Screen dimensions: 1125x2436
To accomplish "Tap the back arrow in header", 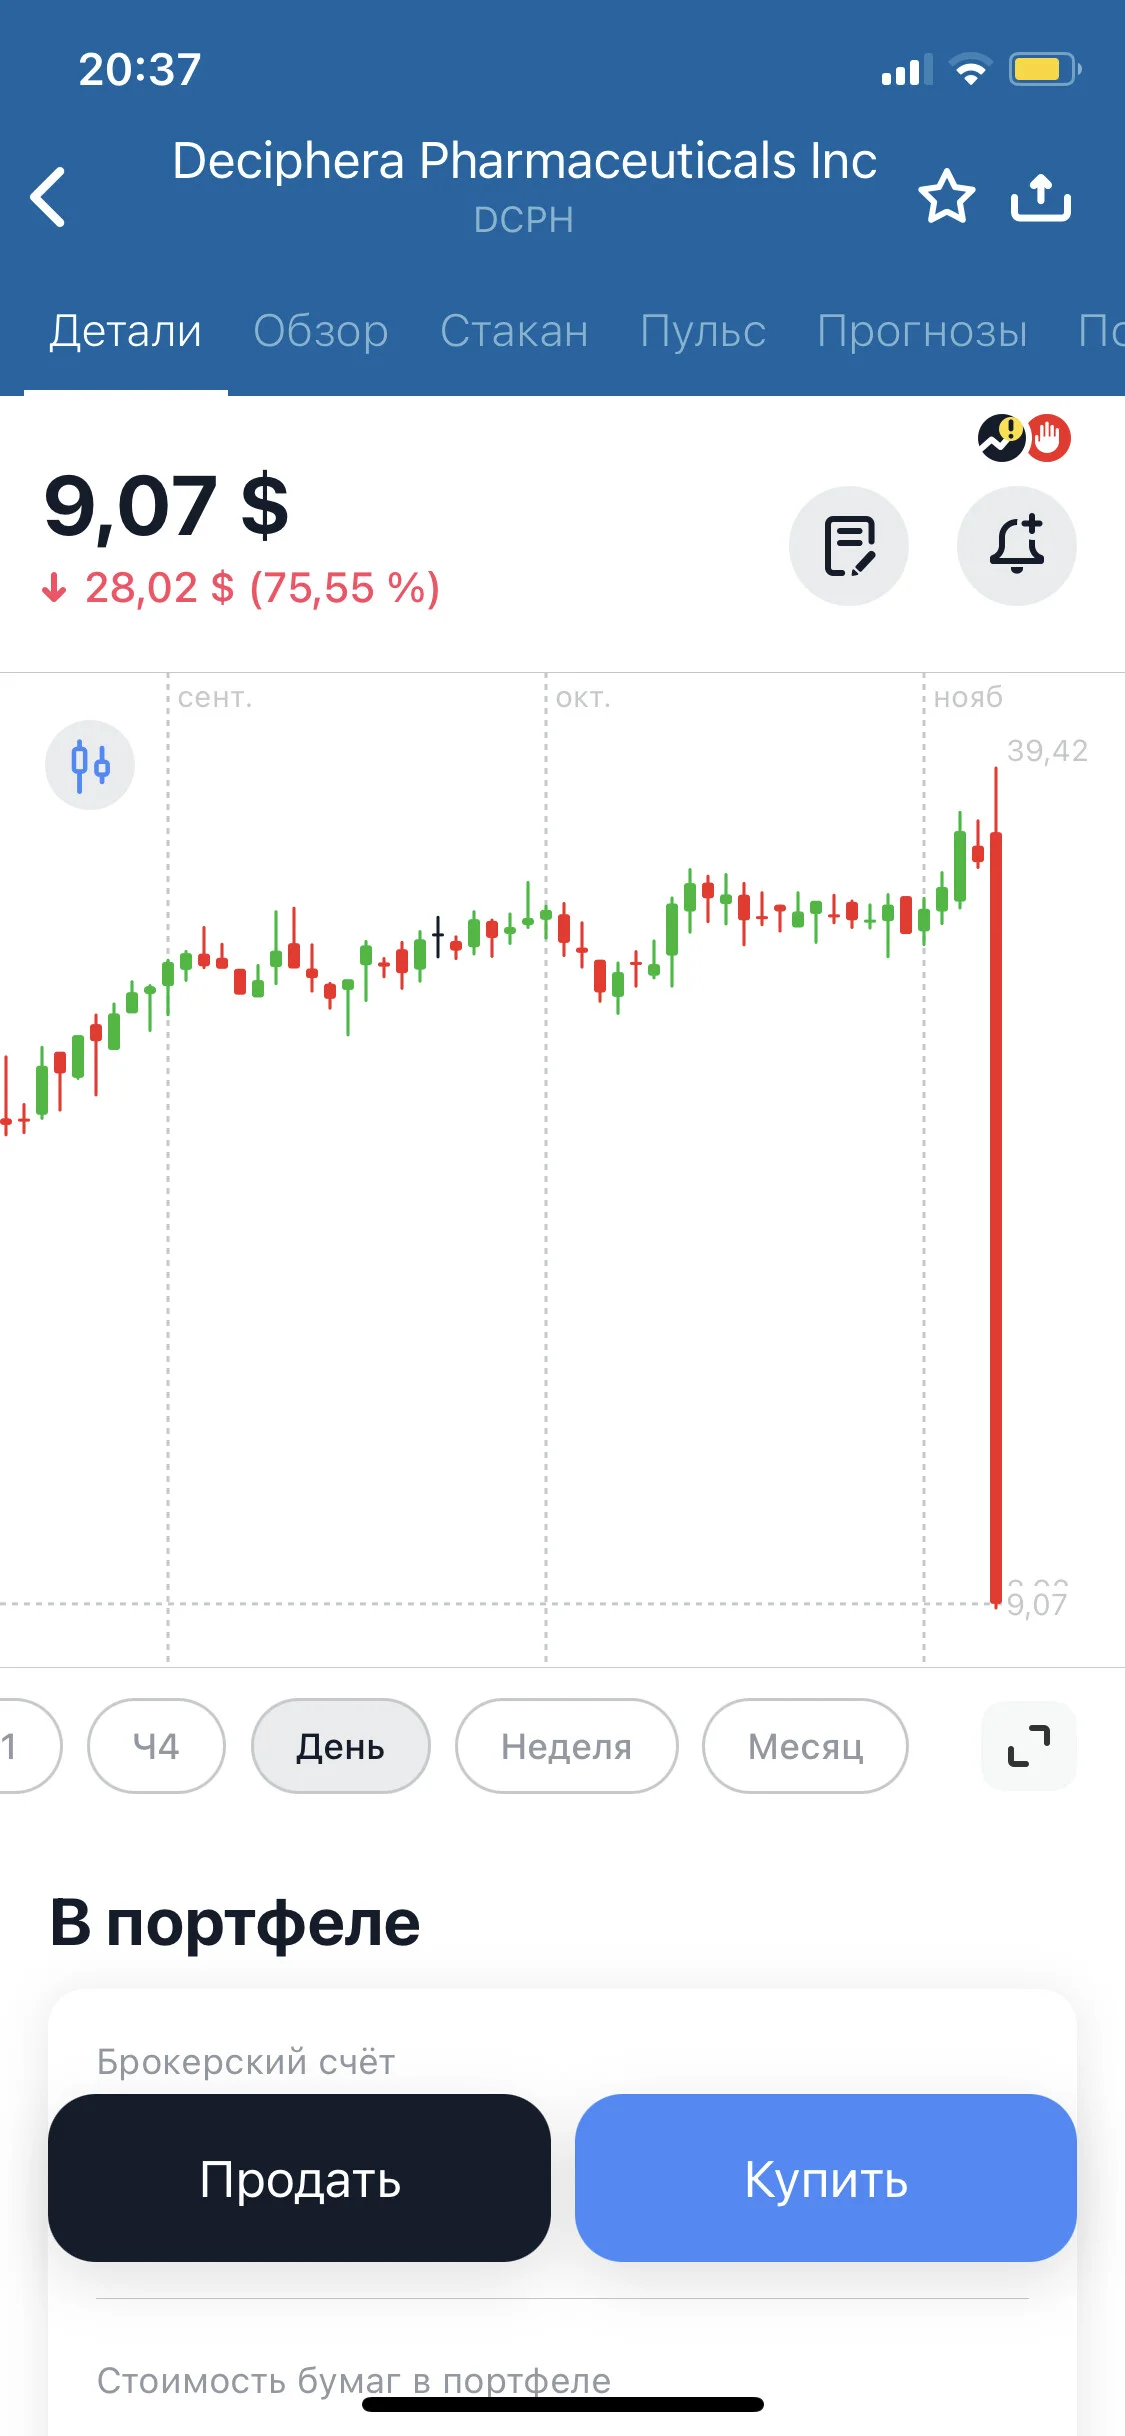I will coord(48,197).
